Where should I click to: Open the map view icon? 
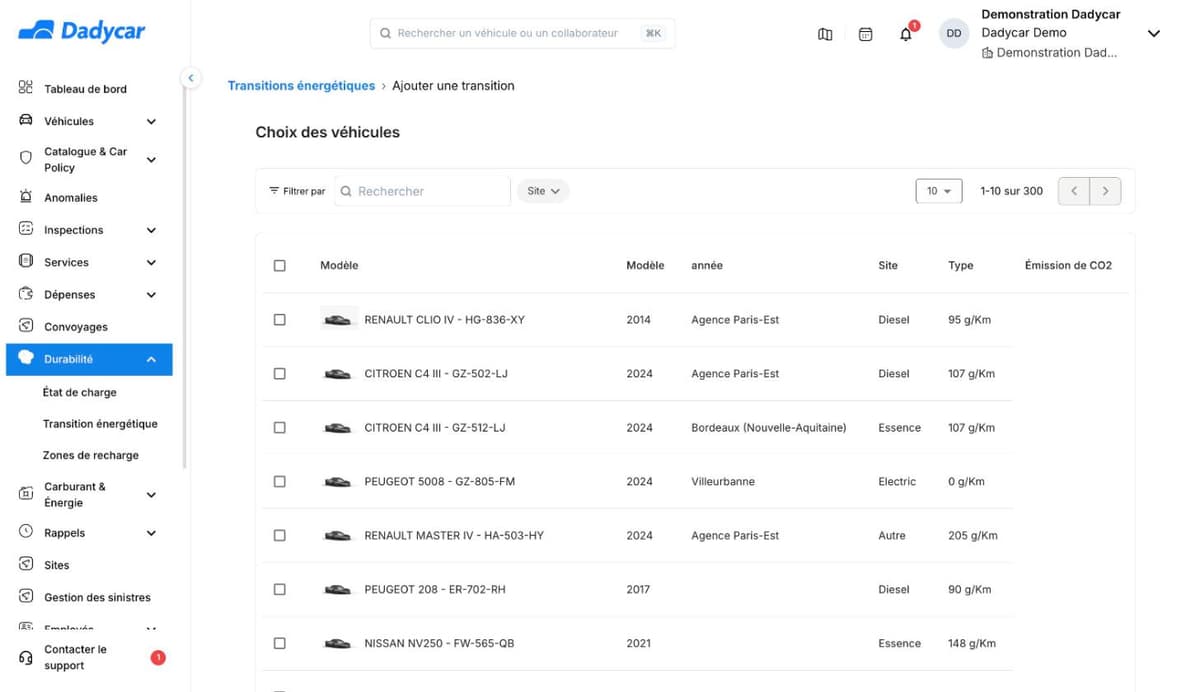pos(825,34)
